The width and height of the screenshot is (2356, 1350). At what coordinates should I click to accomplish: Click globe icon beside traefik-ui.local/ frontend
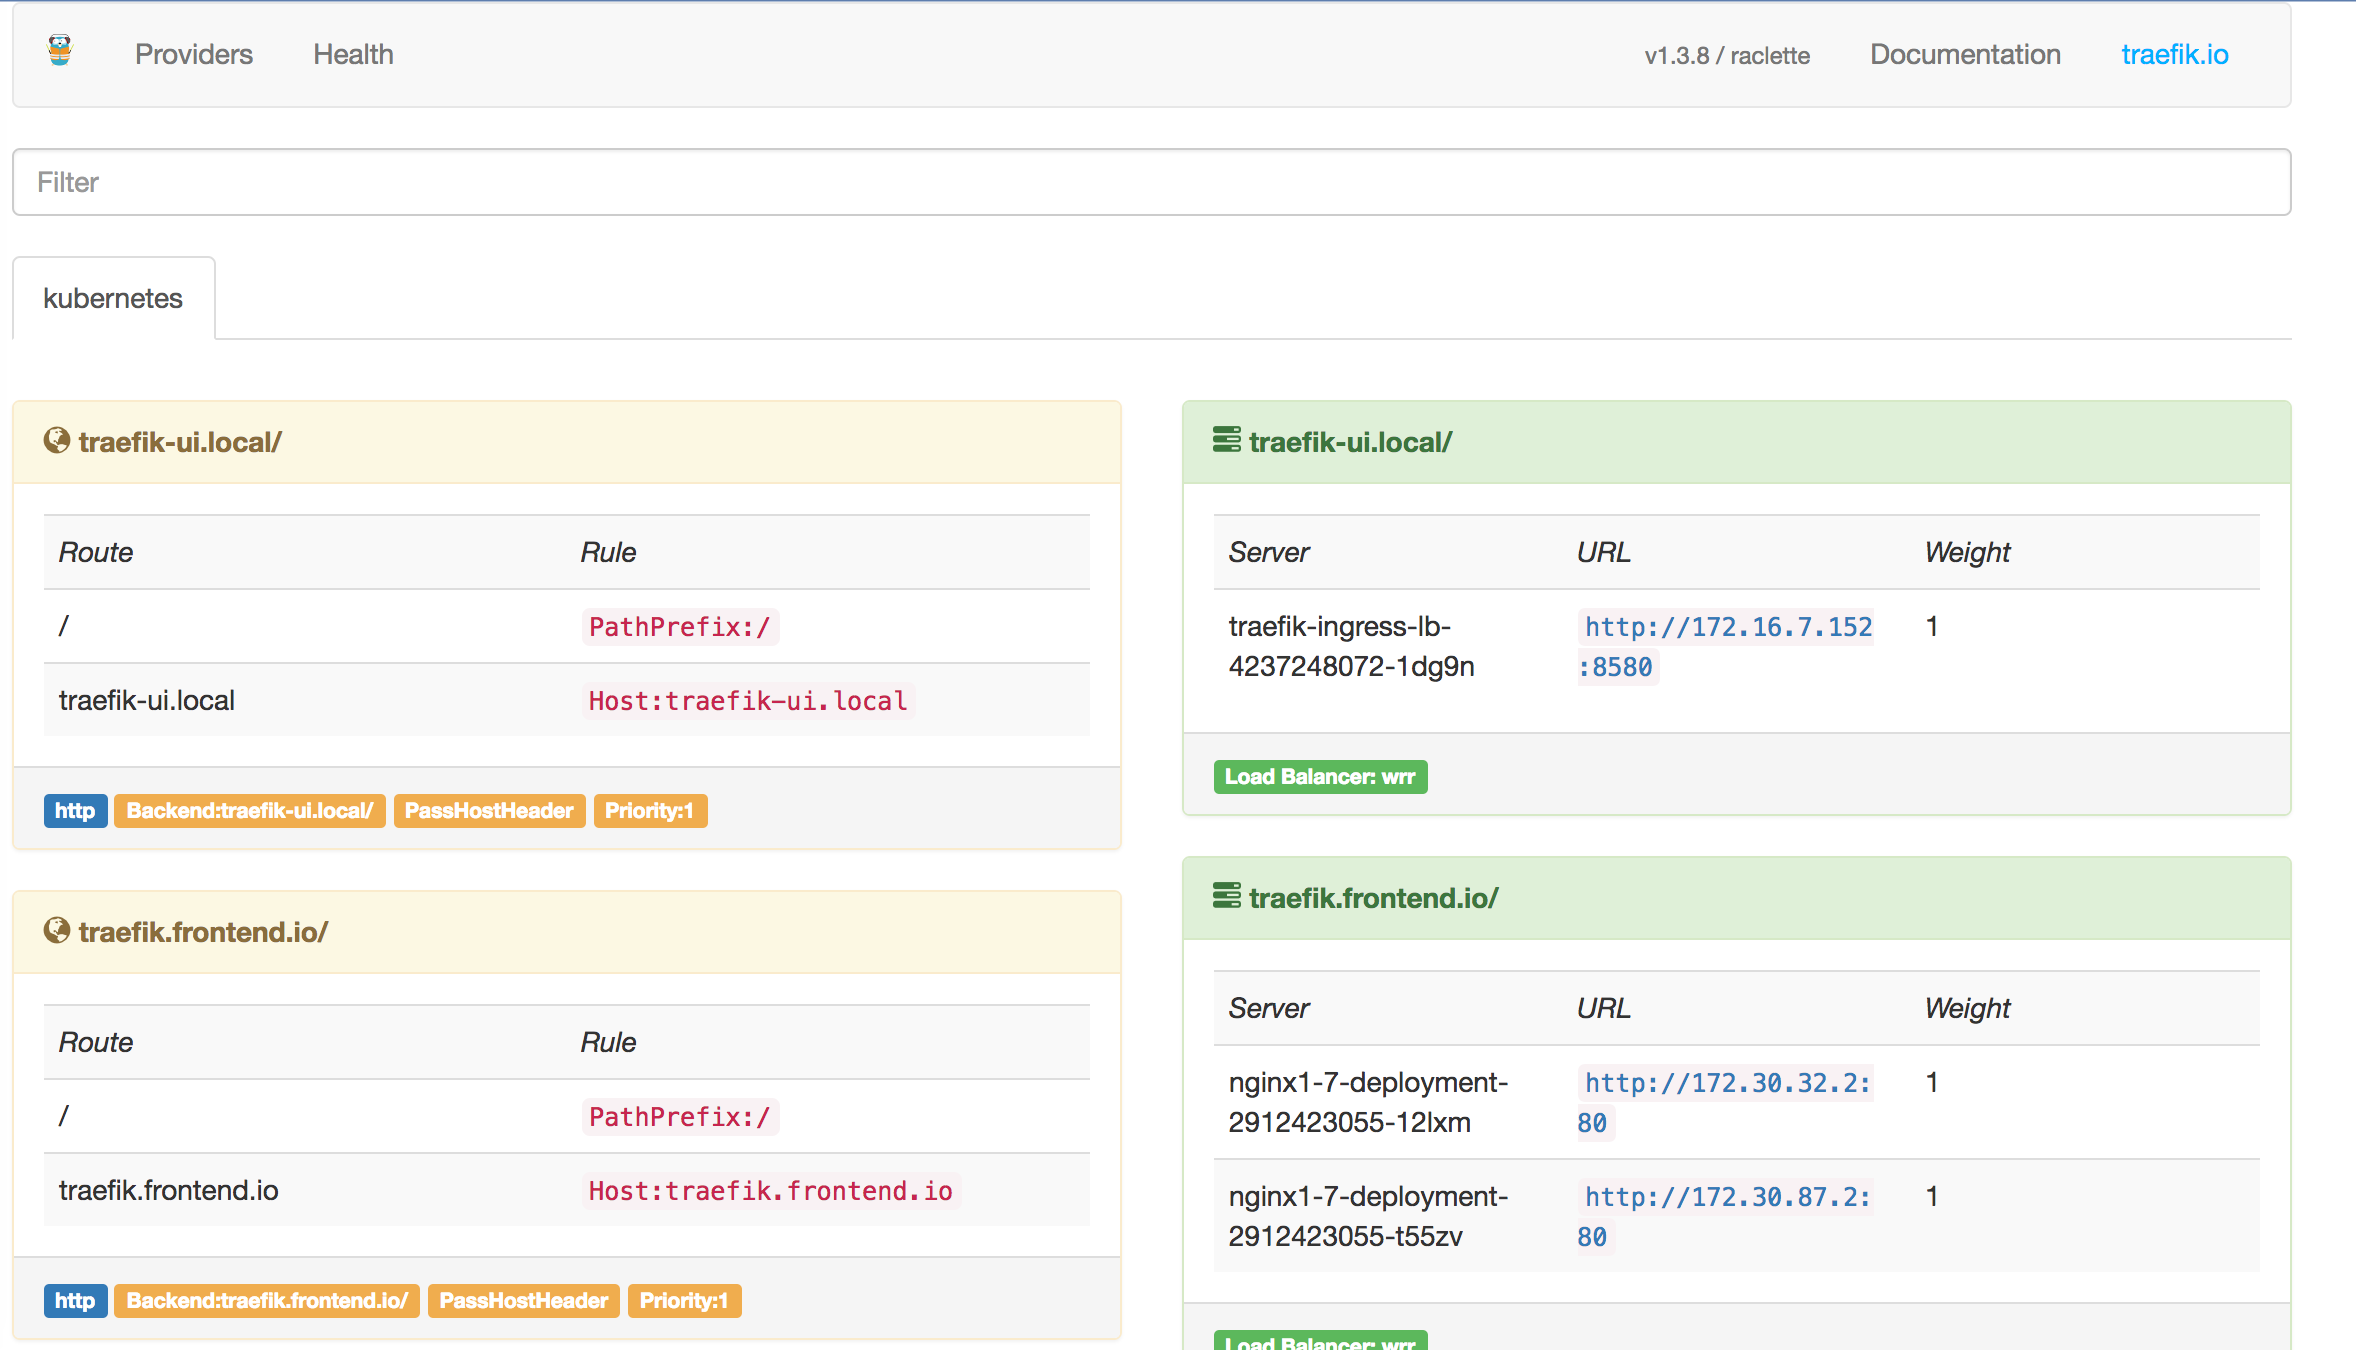tap(57, 440)
